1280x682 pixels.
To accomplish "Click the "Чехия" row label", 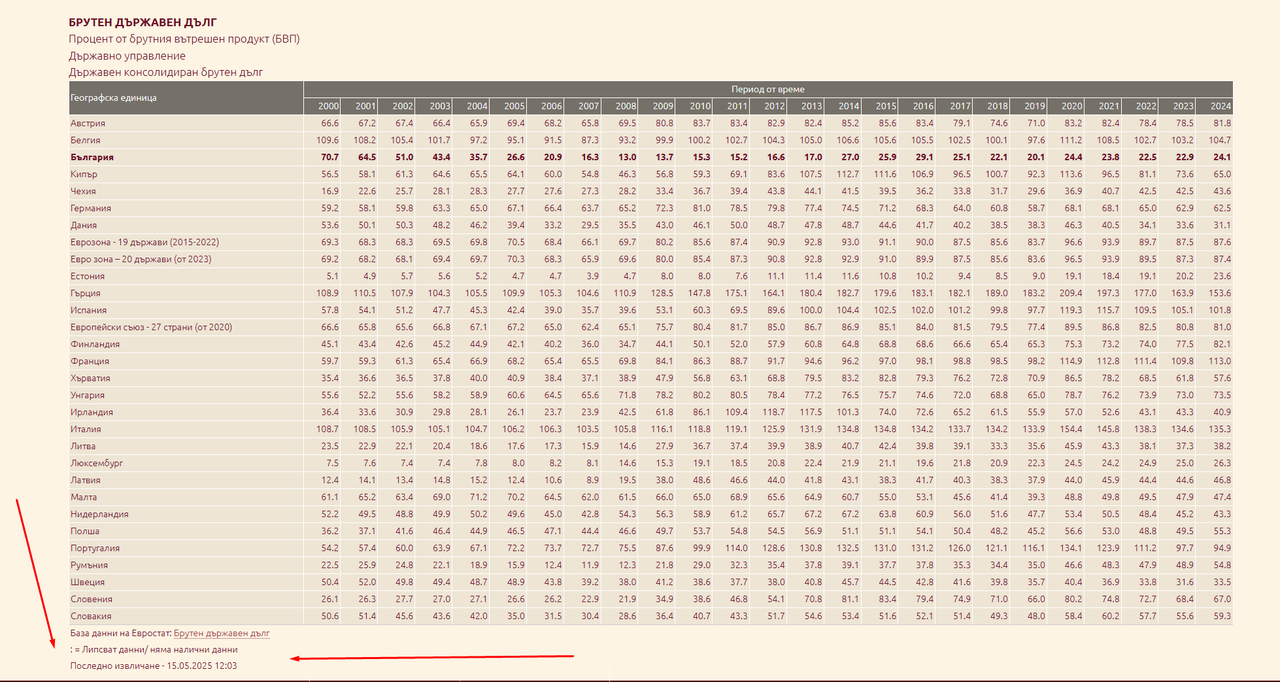I will point(84,191).
